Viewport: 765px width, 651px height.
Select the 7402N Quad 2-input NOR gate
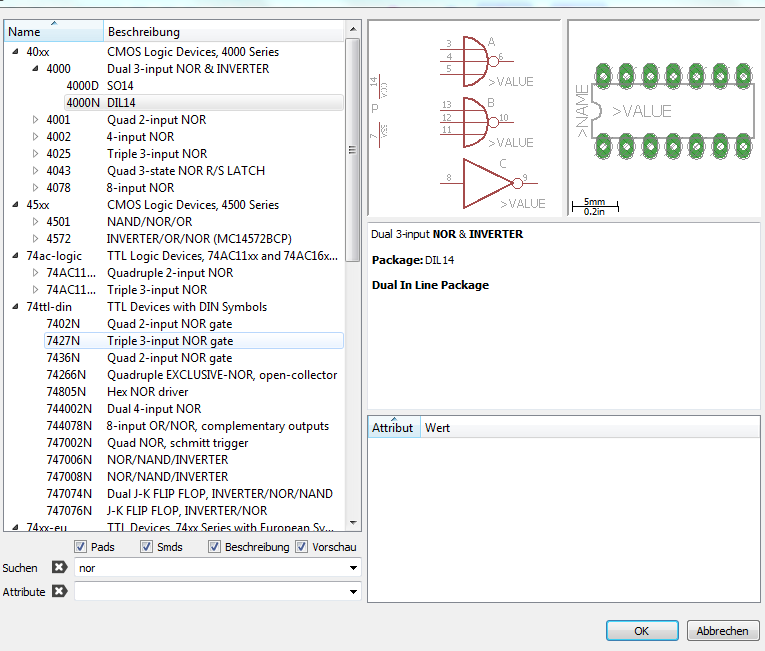point(194,324)
